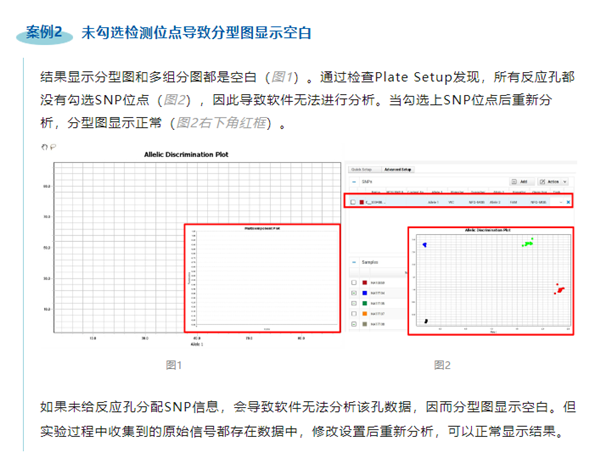The image size is (600, 469).
Task: Click the red cluster points in the plot
Action: point(560,290)
